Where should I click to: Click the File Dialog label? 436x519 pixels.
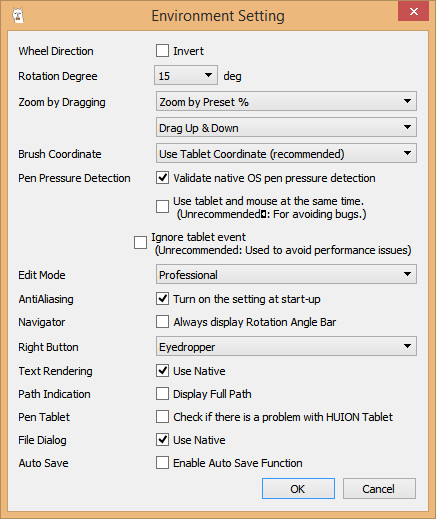pos(42,440)
